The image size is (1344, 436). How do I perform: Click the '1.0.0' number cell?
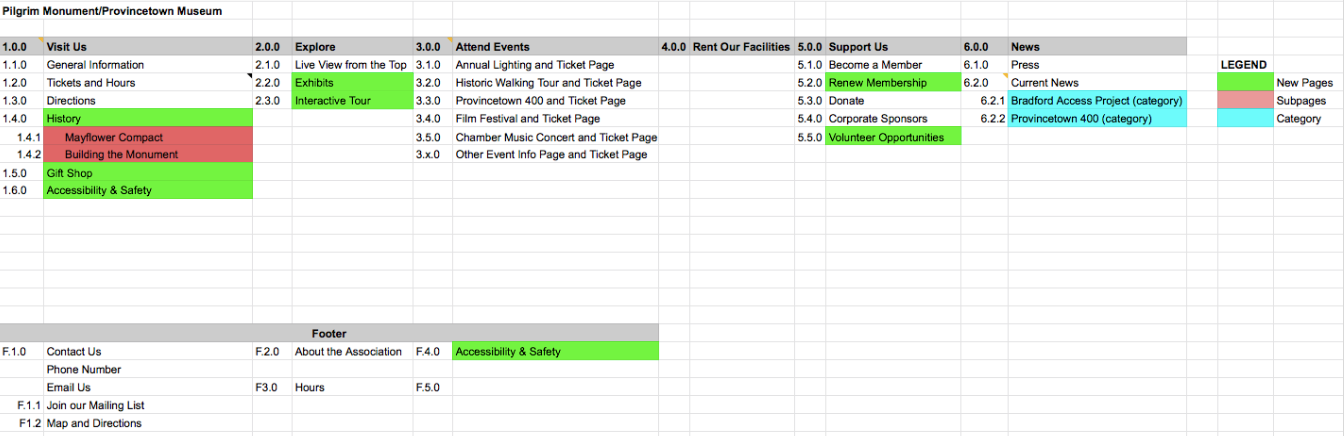pos(22,47)
